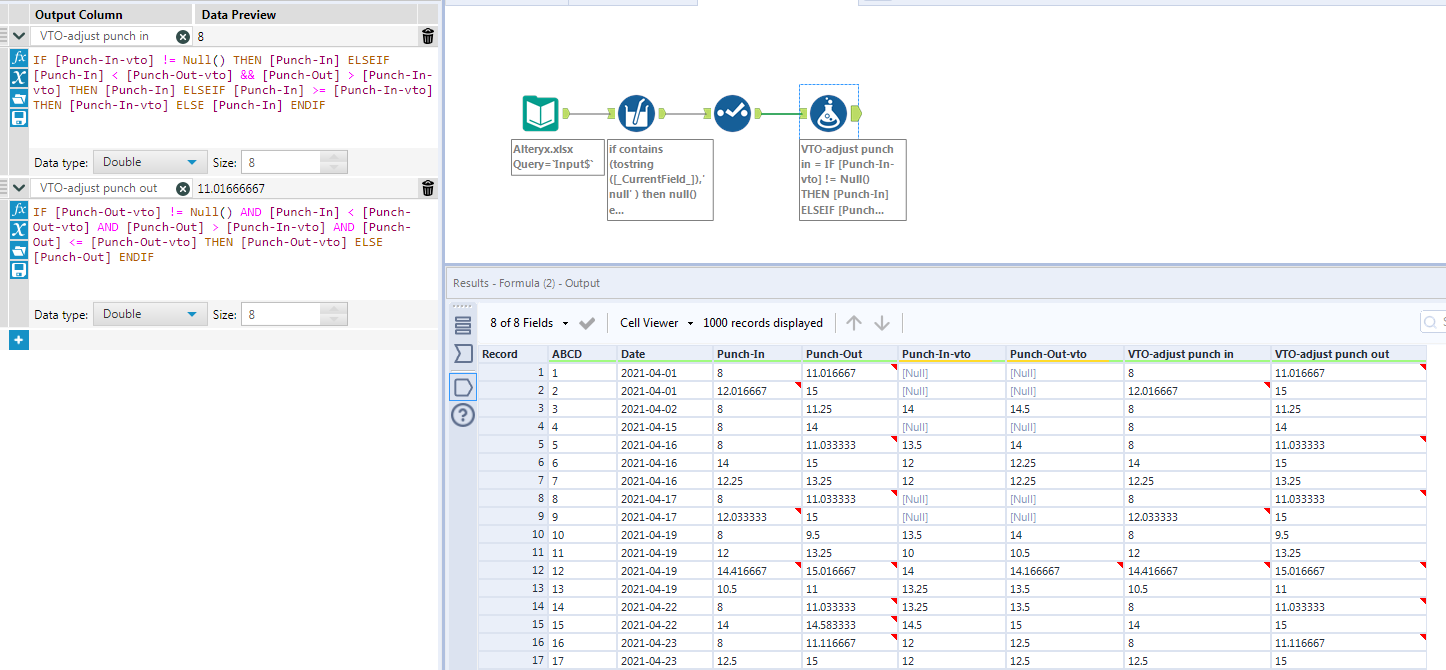
Task: Open the Data type dropdown showing Double
Action: 150,161
